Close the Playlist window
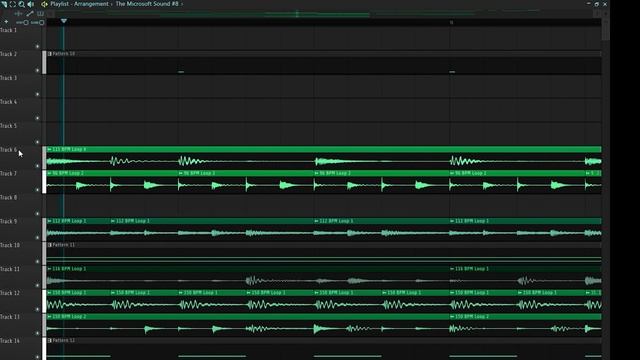Screen dimensions: 640x360 point(605,4)
